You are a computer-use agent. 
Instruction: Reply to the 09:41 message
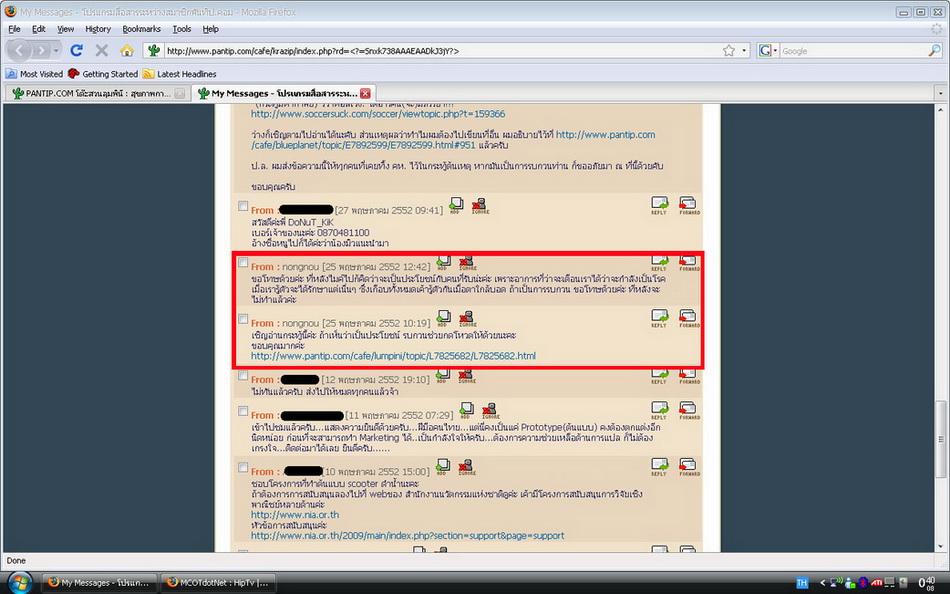coord(659,205)
